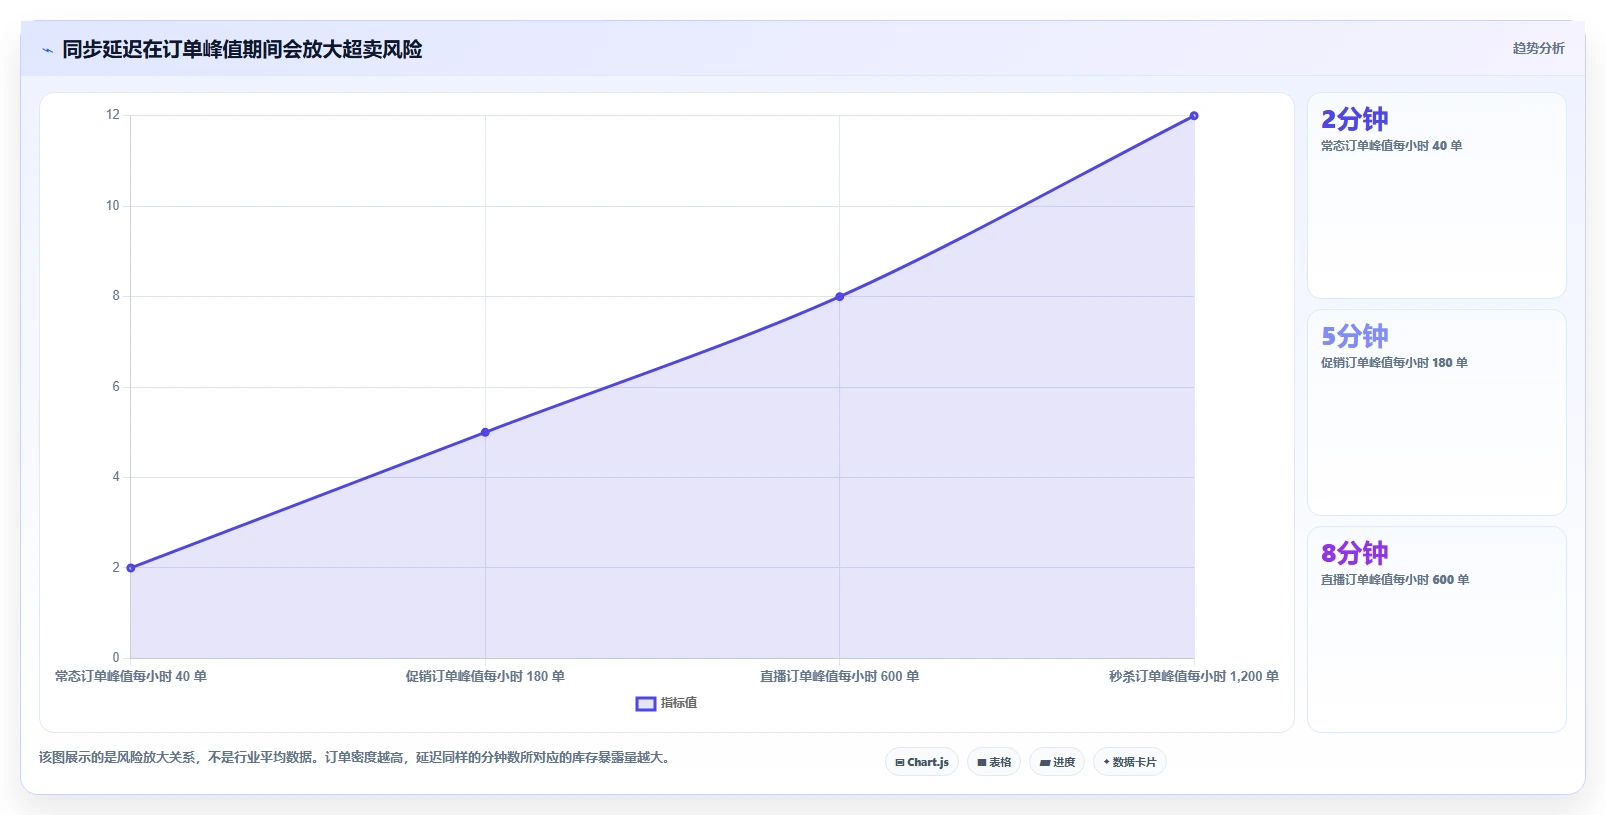
Task: Click the data point at value 8
Action: tap(840, 296)
